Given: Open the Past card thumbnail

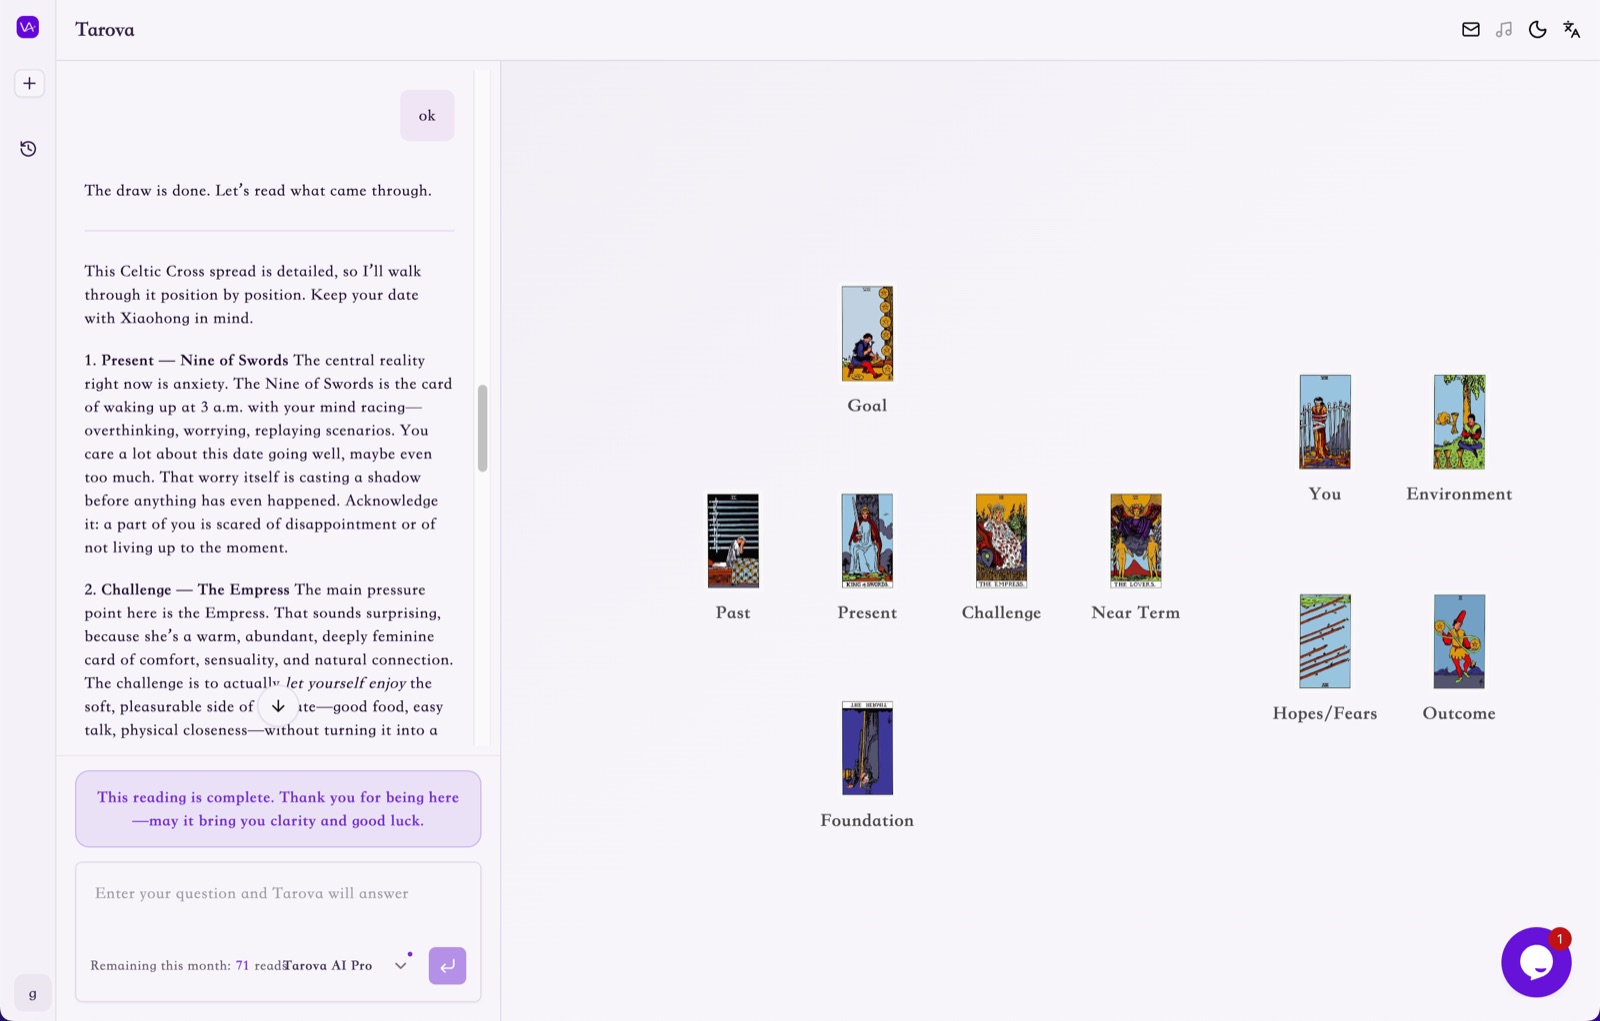Looking at the screenshot, I should point(733,540).
